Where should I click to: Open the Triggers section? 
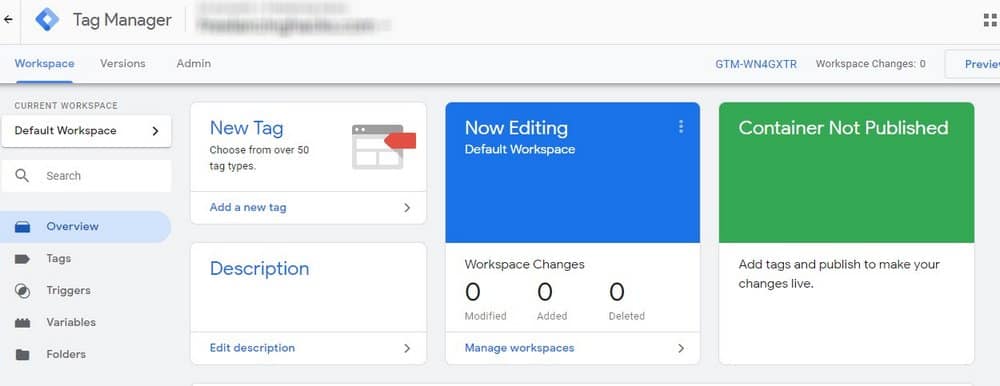click(x=85, y=290)
